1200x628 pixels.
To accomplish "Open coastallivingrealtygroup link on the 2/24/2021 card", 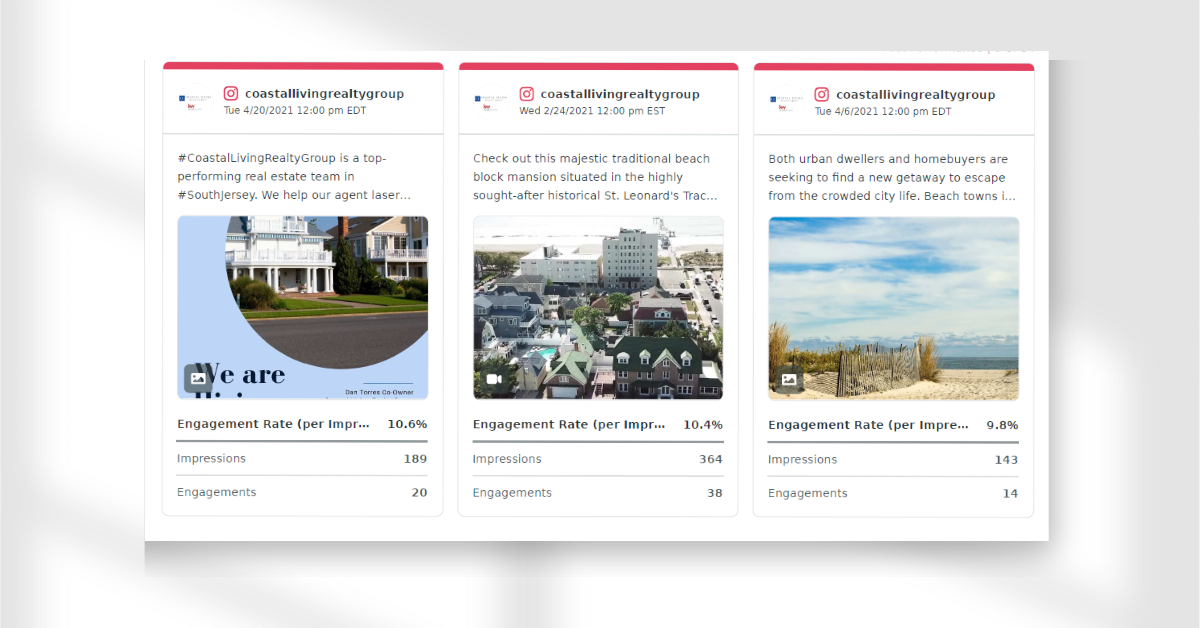I will click(620, 94).
